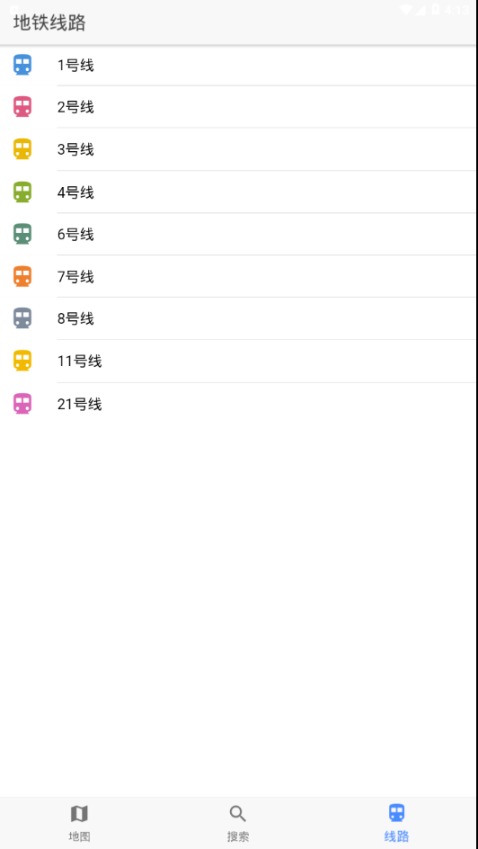Select the 线路 lines tab
Screen dimensions: 478x849
click(397, 823)
